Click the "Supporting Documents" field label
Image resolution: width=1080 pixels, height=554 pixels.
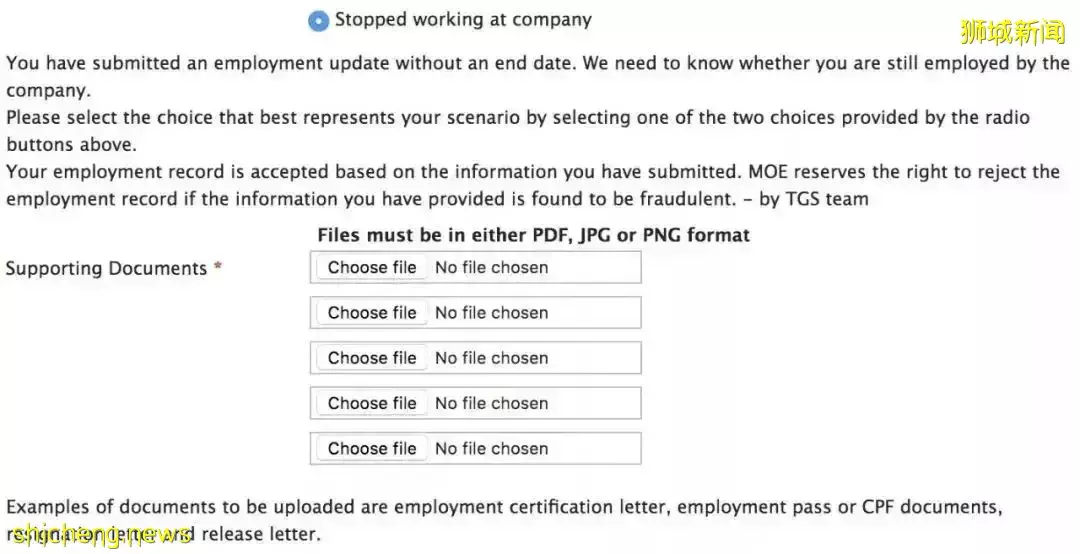pyautogui.click(x=106, y=269)
